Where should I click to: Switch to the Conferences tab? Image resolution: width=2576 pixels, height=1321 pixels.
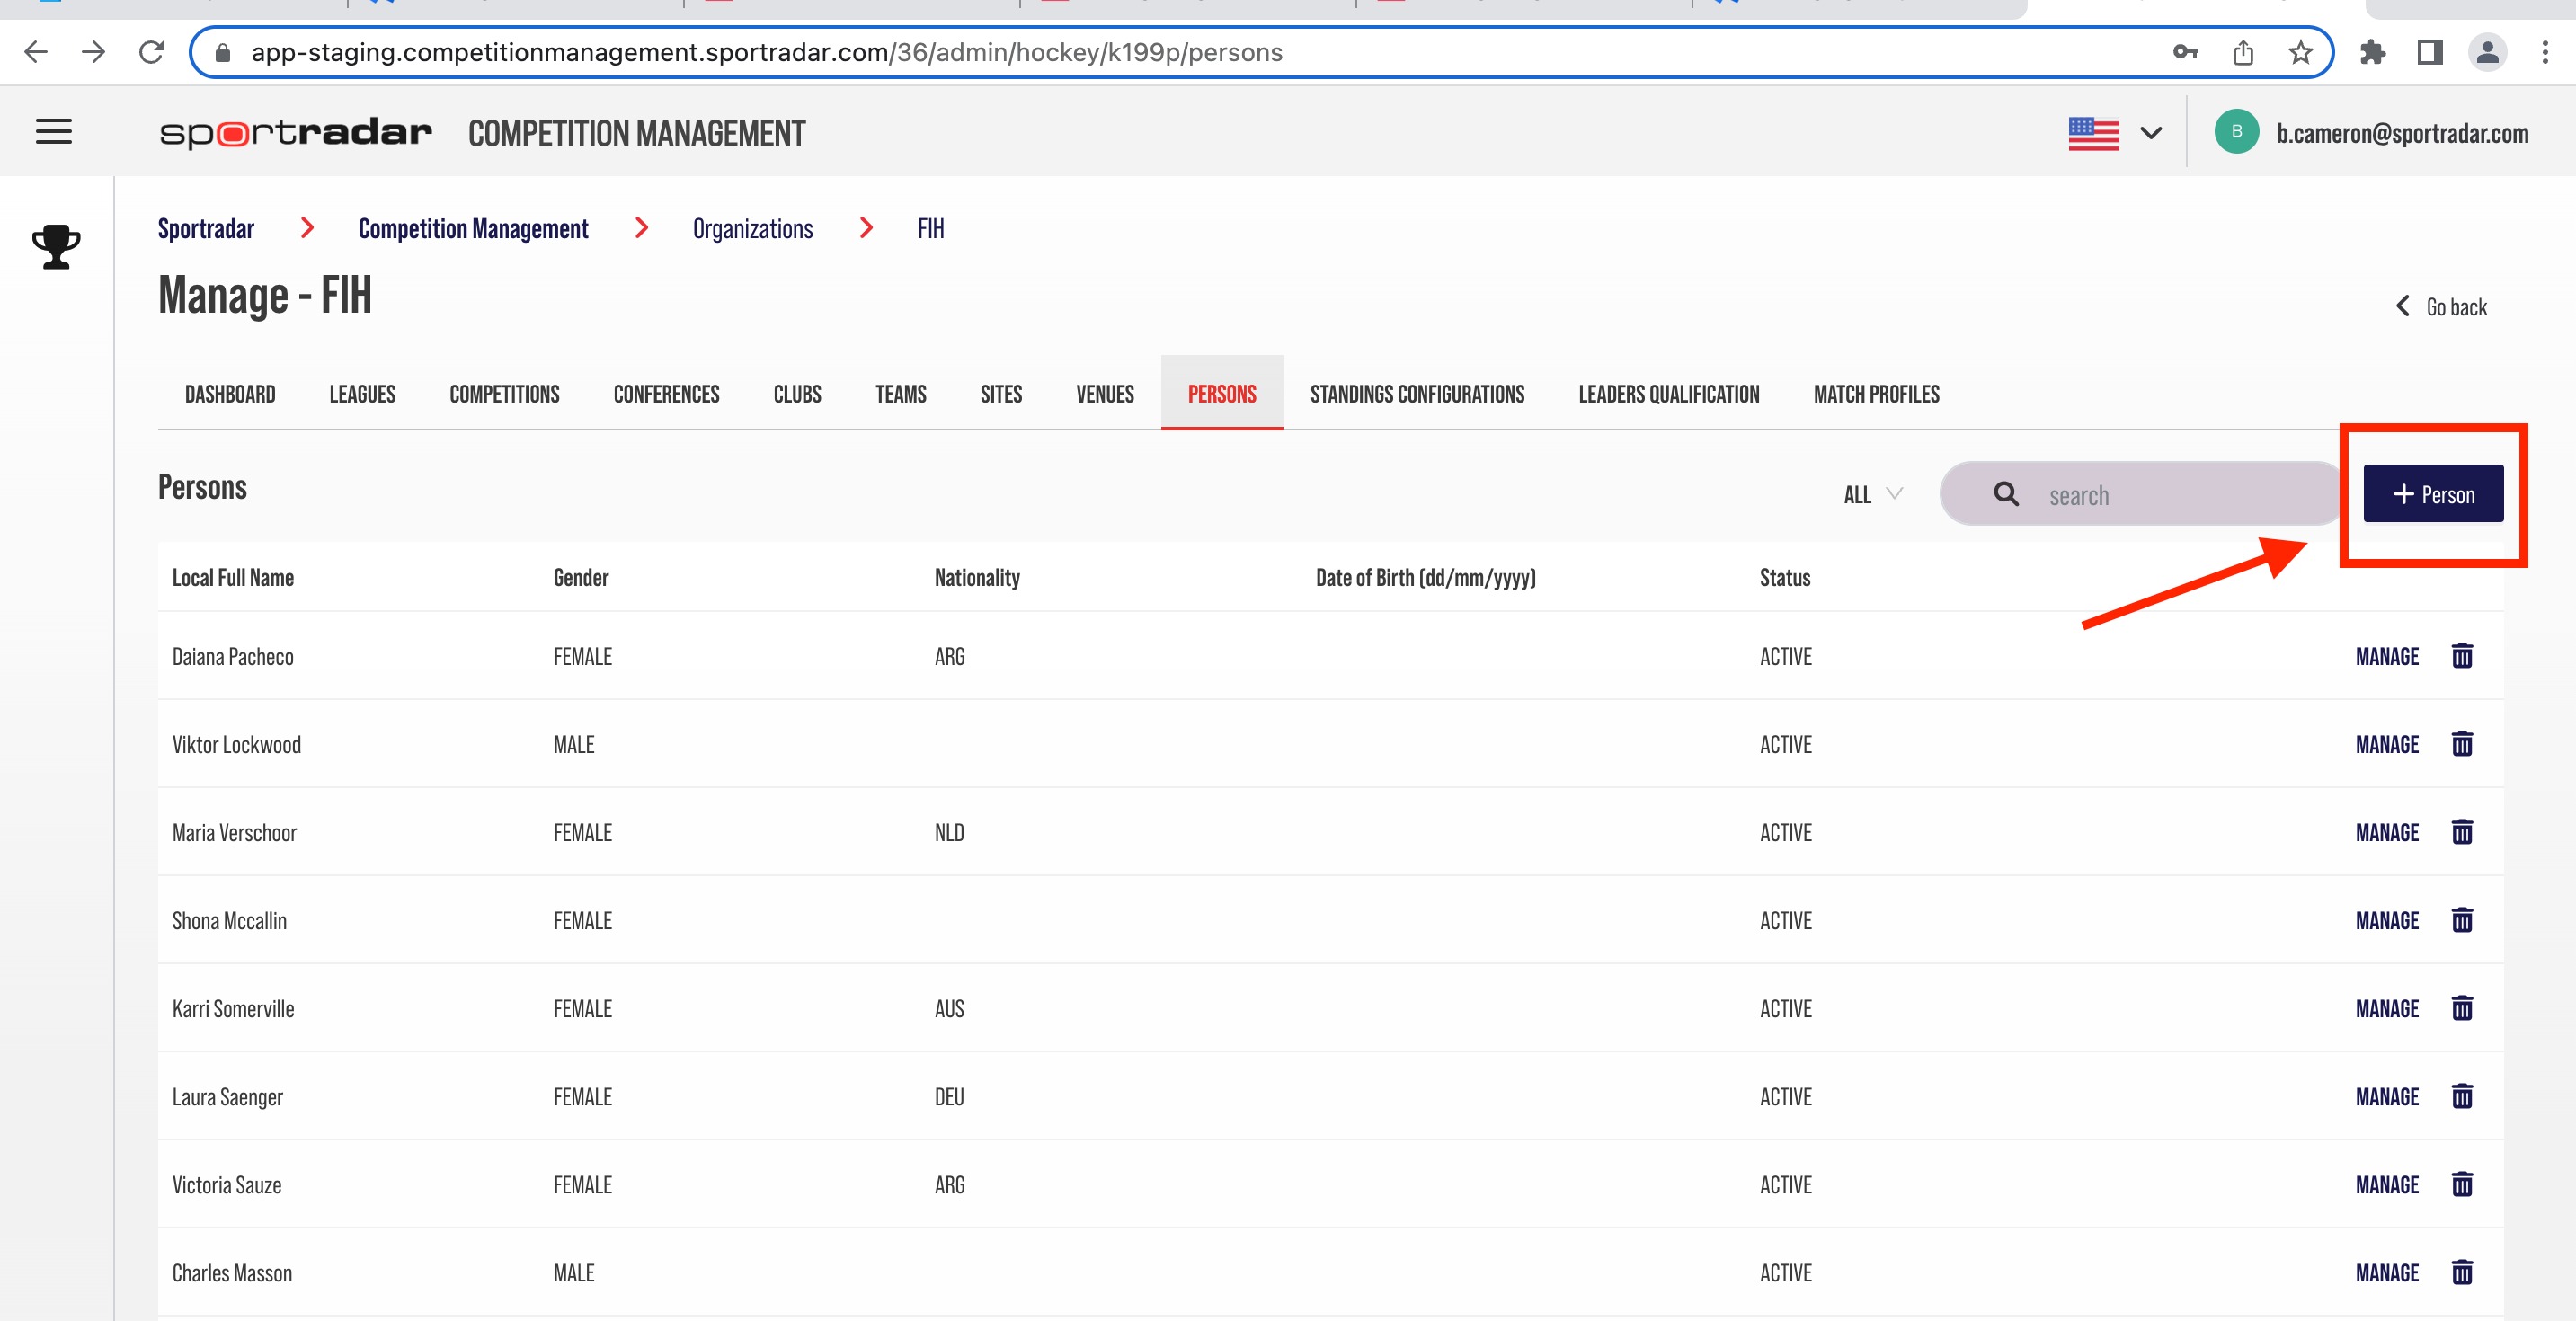click(666, 394)
